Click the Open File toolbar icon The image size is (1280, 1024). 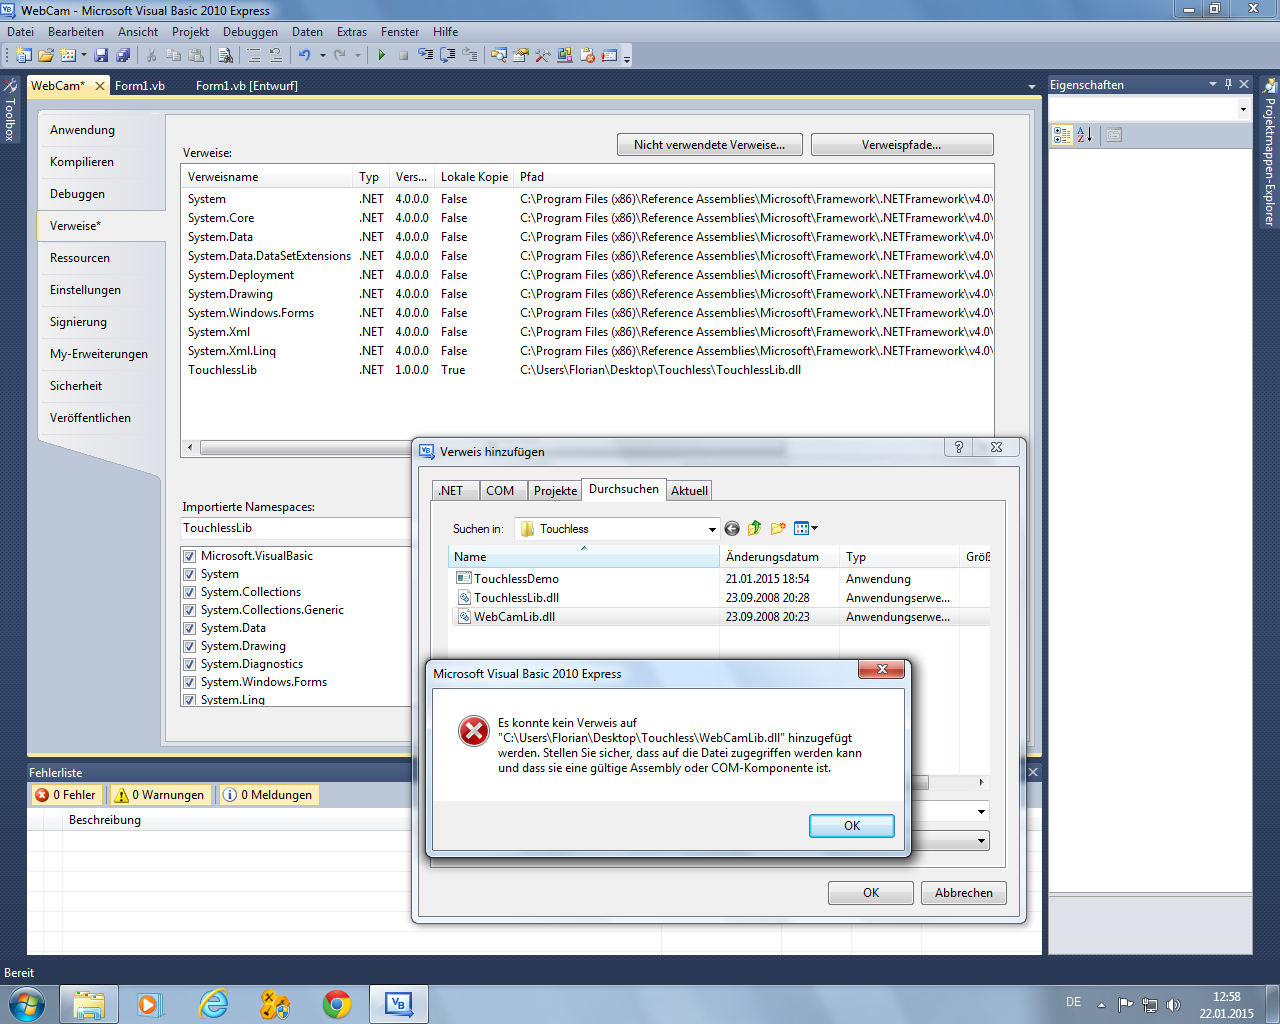(x=46, y=55)
